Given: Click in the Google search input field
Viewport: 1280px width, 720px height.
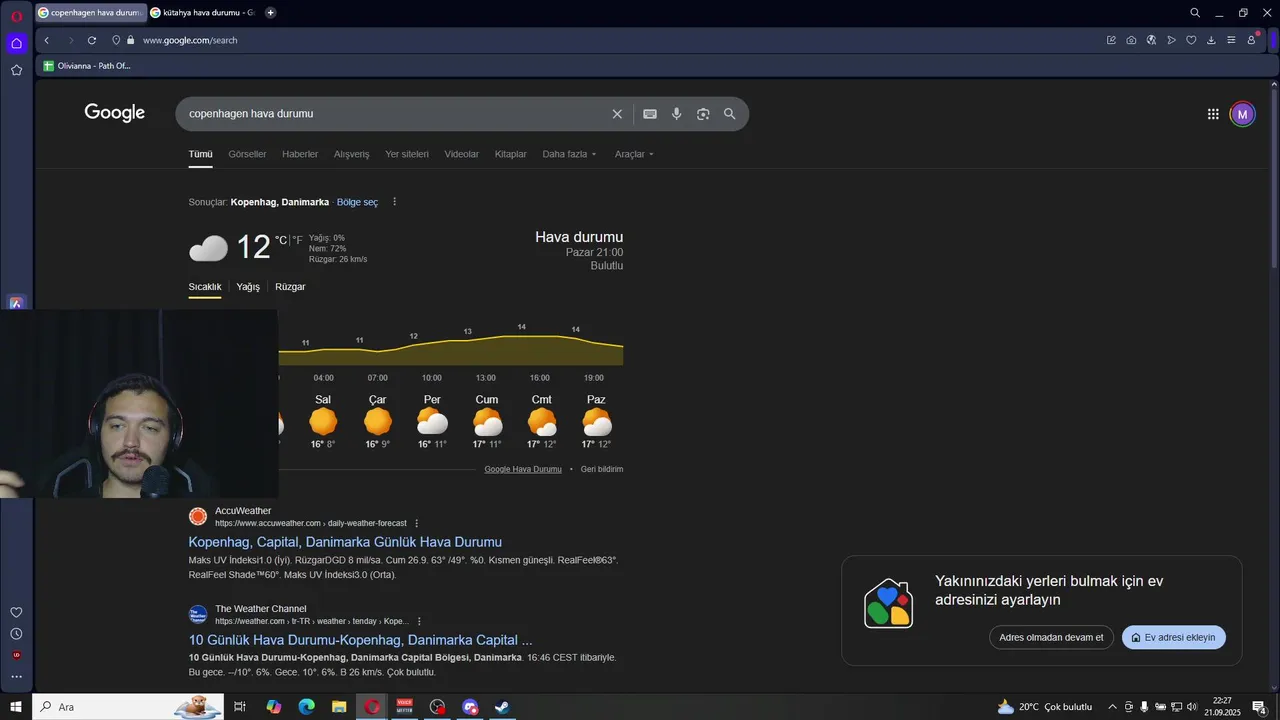Looking at the screenshot, I should pyautogui.click(x=395, y=114).
